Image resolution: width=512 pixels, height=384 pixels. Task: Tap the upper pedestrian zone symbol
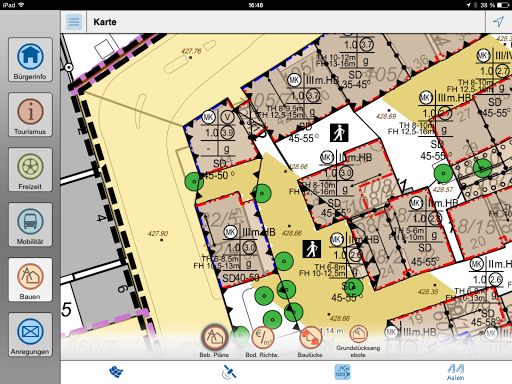coord(339,133)
